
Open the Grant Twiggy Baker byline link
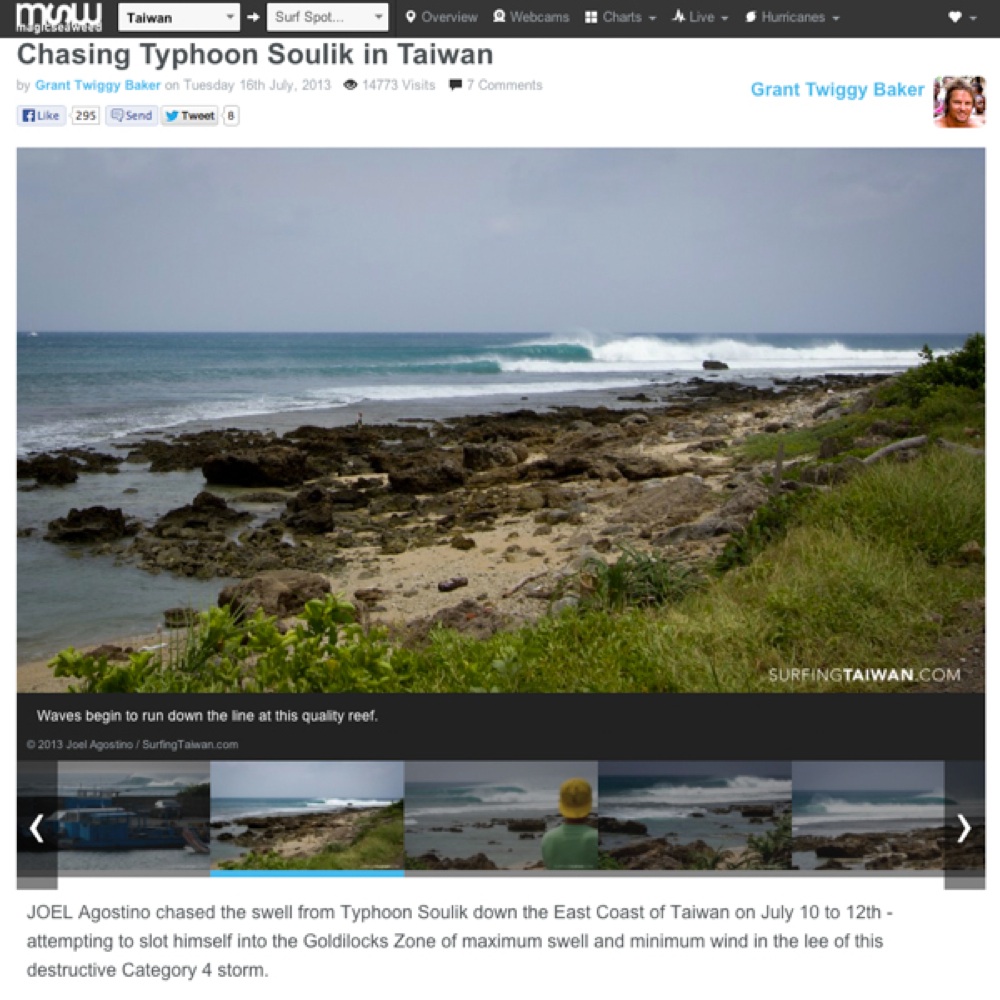[x=98, y=85]
